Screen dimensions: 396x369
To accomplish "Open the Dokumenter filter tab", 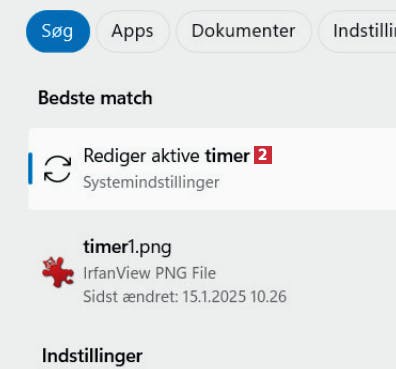I will [x=243, y=31].
